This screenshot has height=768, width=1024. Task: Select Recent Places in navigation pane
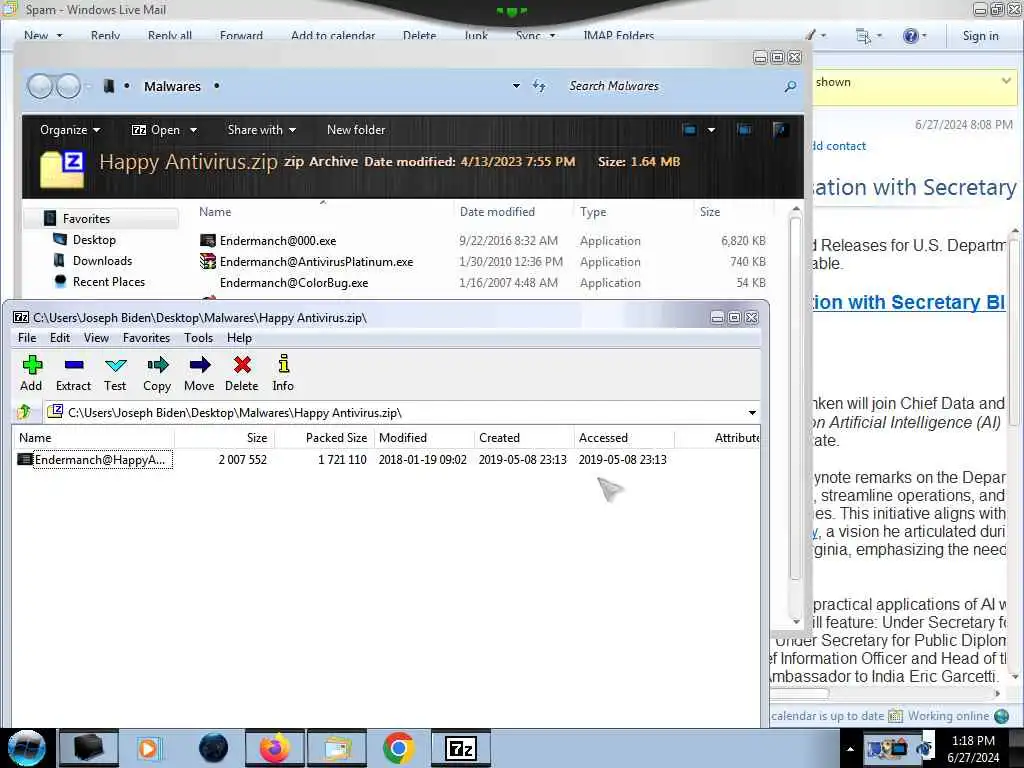[108, 281]
